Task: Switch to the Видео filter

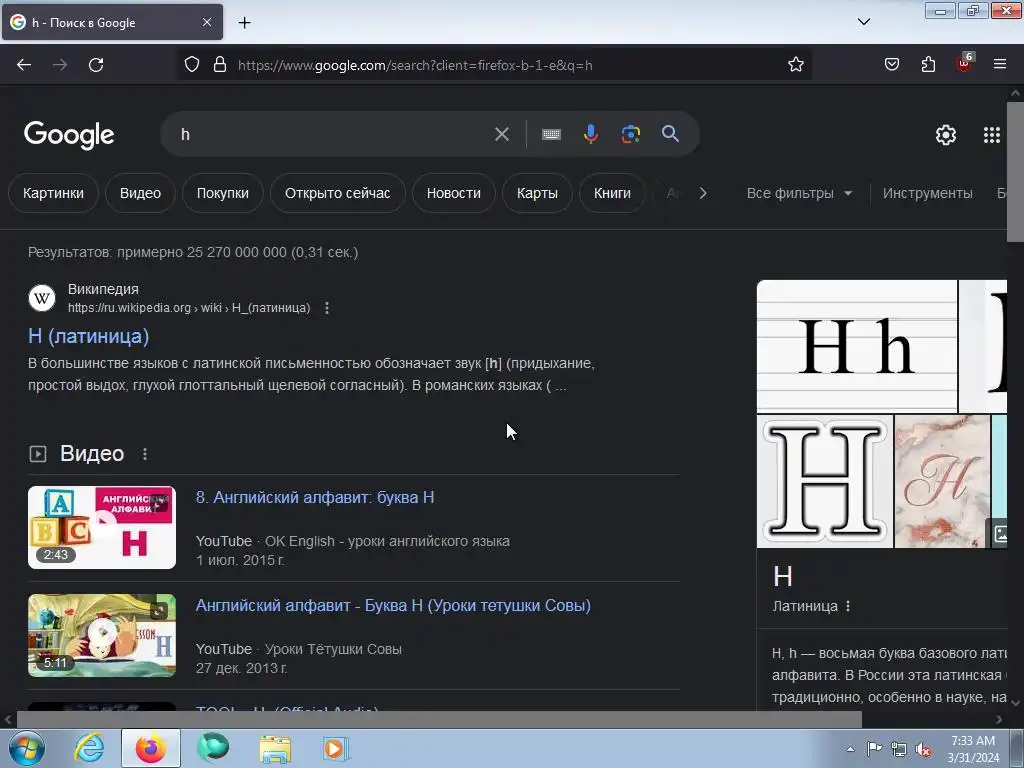Action: [140, 193]
